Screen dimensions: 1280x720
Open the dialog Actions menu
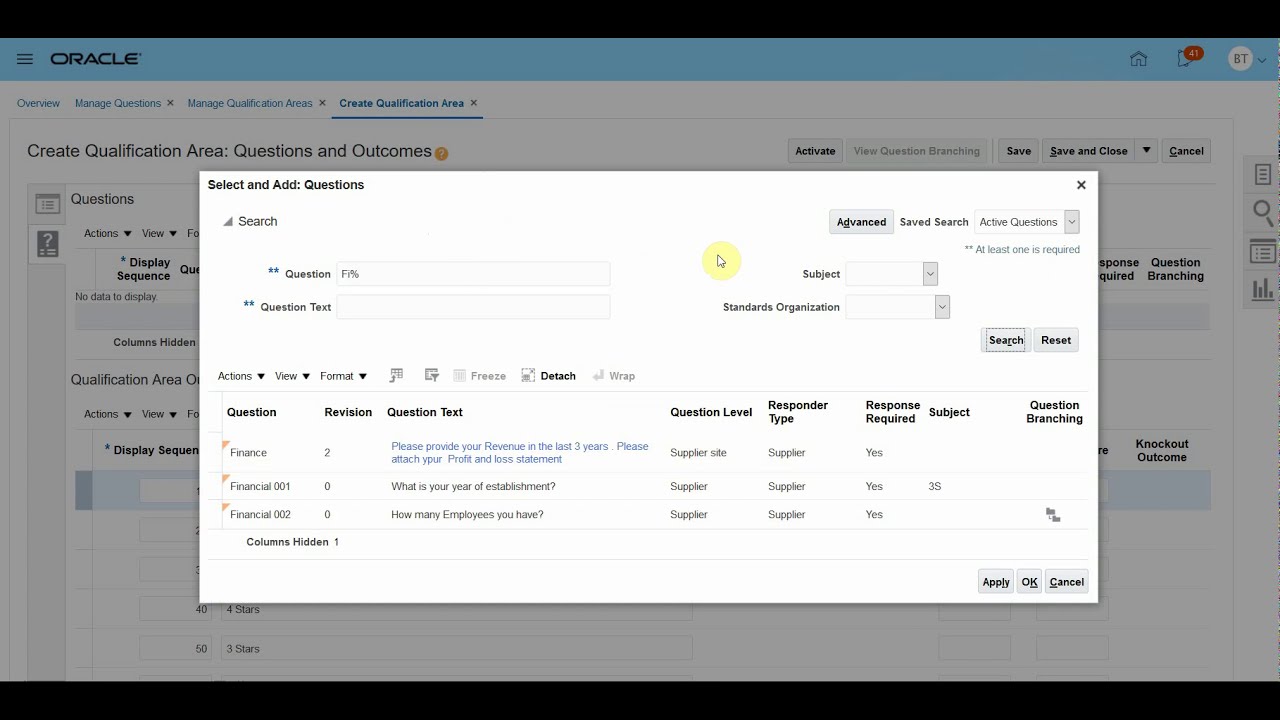(241, 376)
